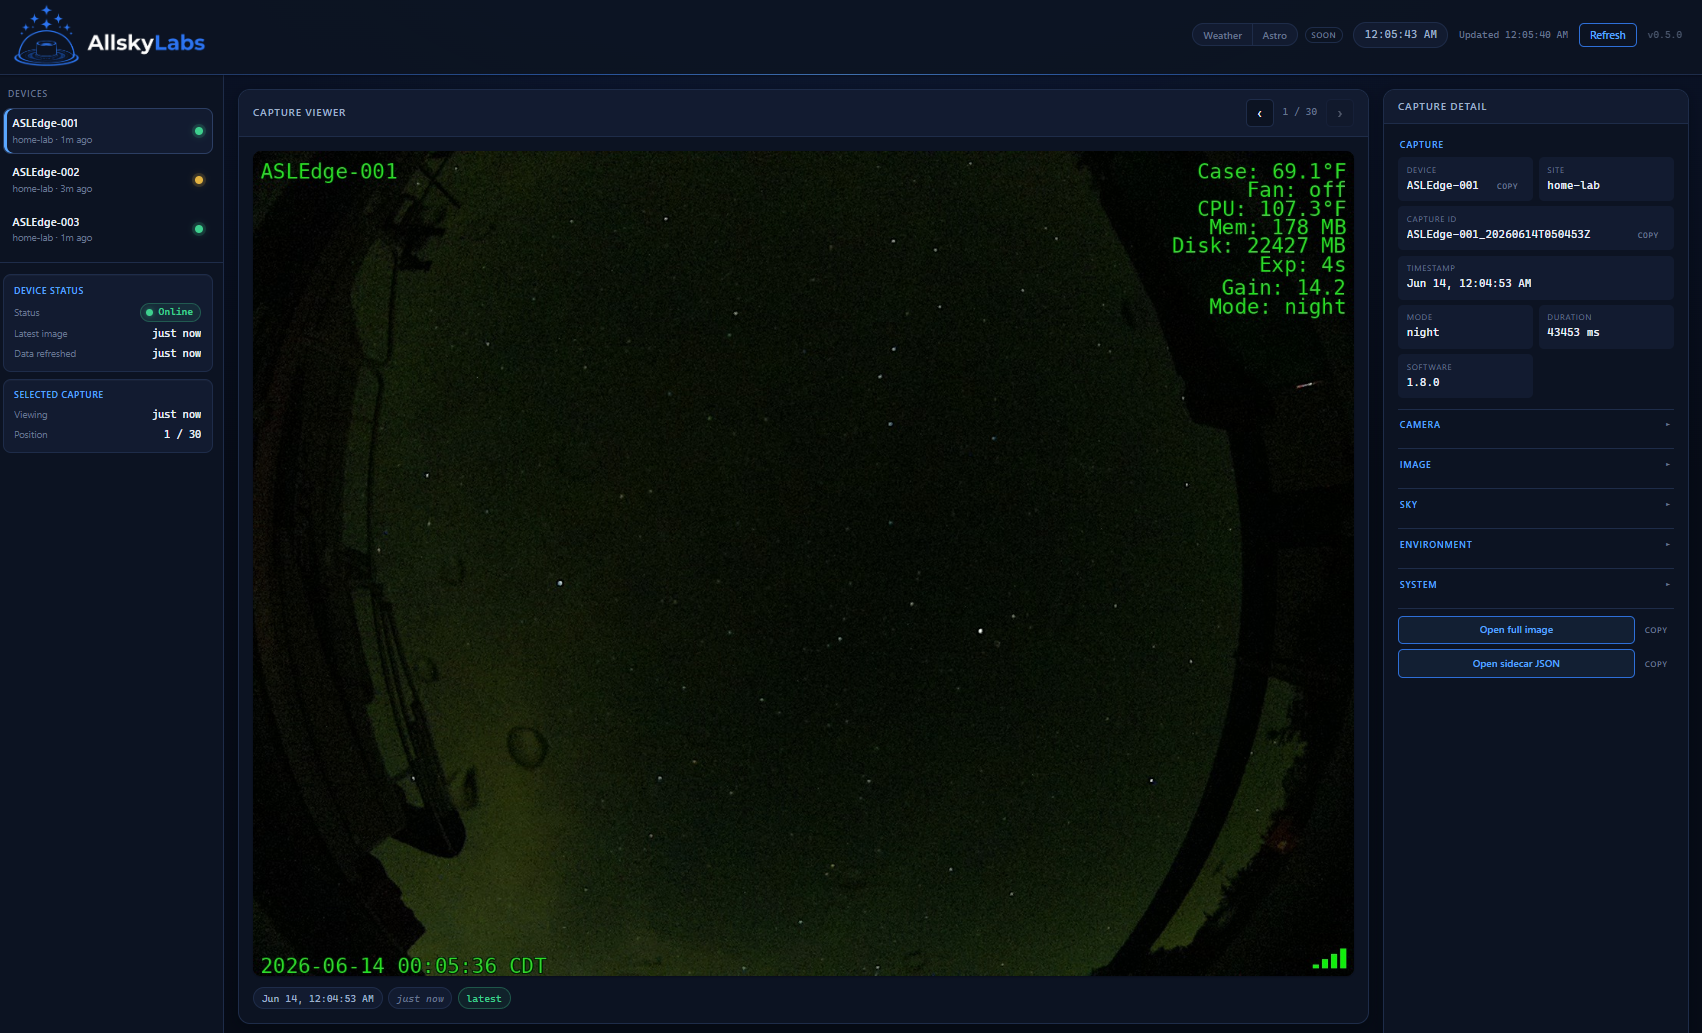Viewport: 1702px width, 1033px height.
Task: Click the Timestamp value in capture detail
Action: [1469, 284]
